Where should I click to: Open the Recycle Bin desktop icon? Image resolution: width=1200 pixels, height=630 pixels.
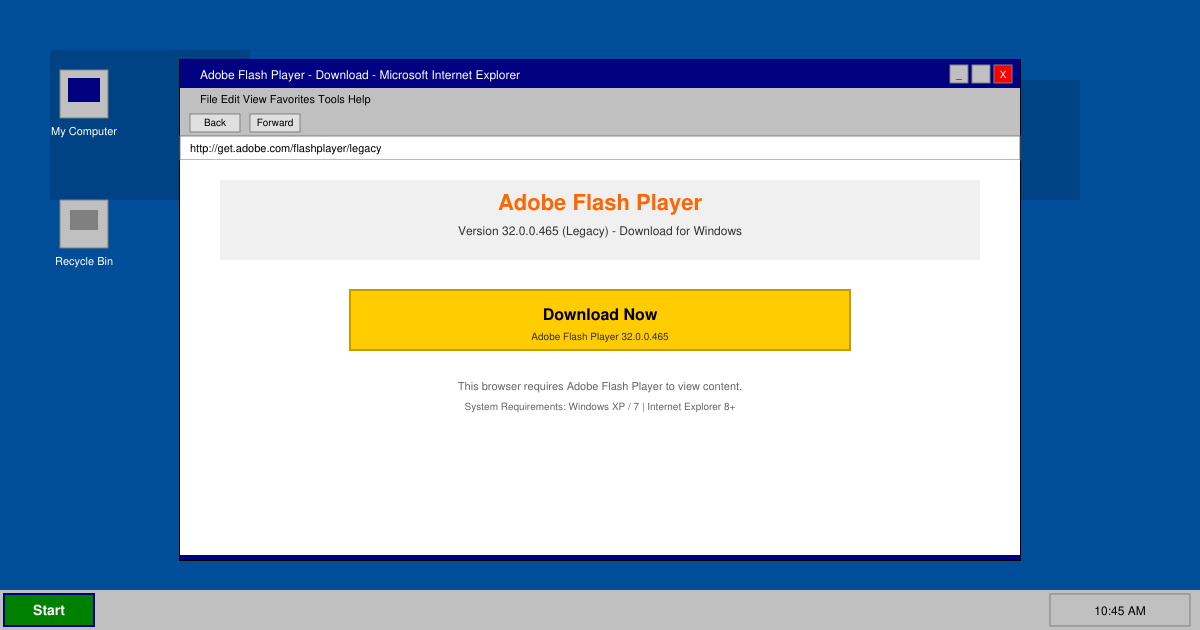click(84, 224)
